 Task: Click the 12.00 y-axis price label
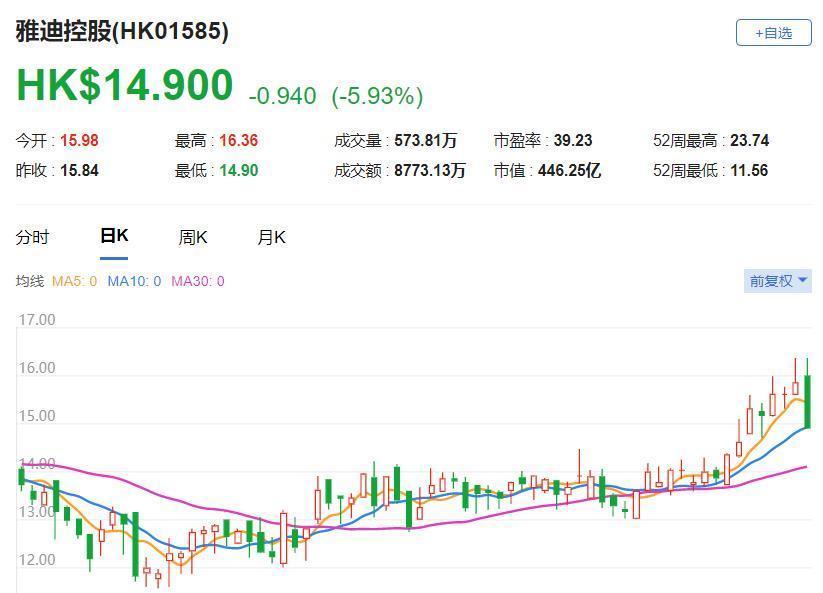coord(37,560)
